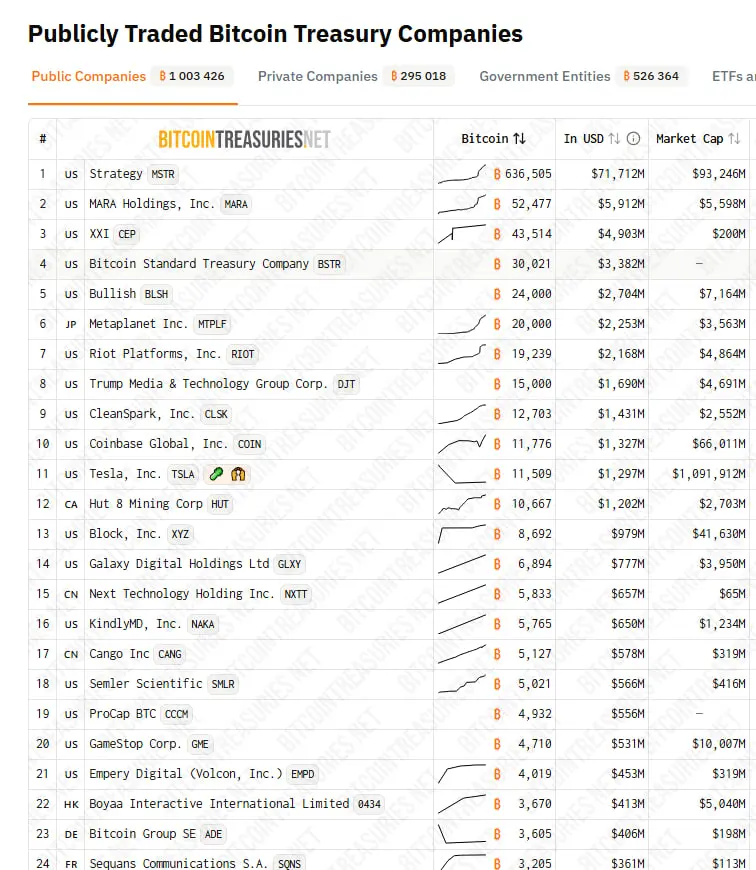This screenshot has height=870, width=756.
Task: Sort by Bitcoin column arrows icon
Action: 519,139
